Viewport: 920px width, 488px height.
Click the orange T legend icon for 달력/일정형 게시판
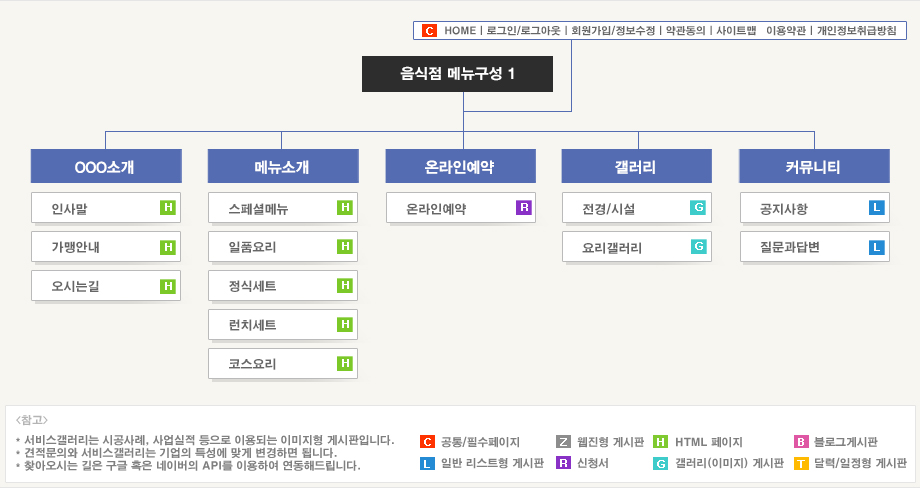[x=801, y=463]
